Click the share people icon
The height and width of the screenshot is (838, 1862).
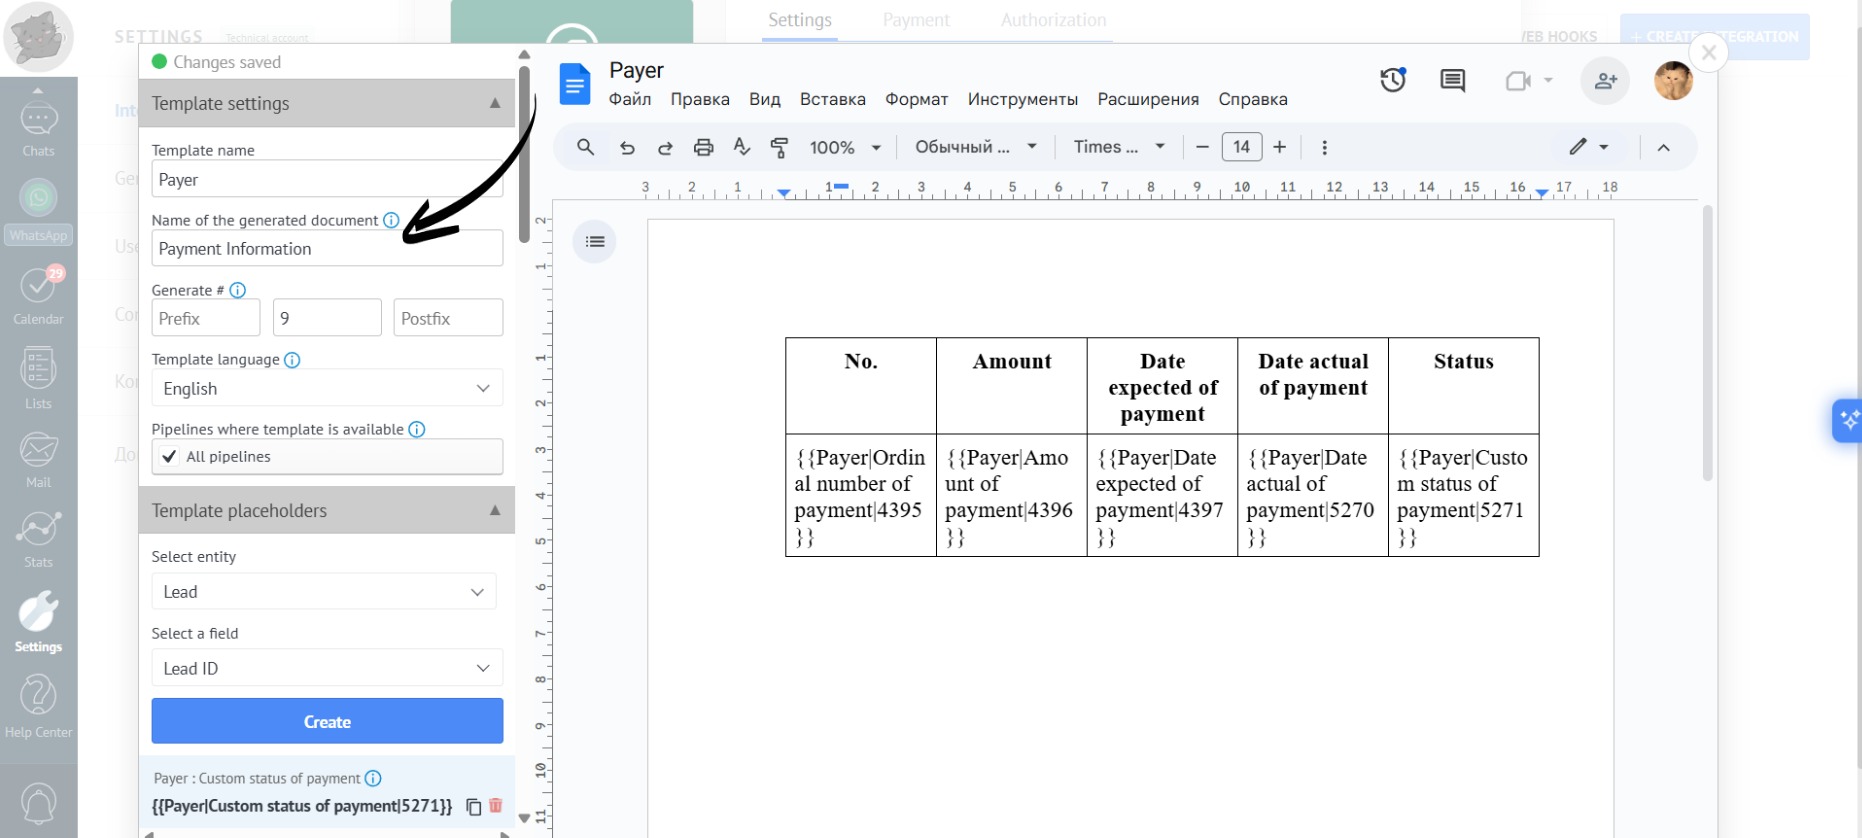coord(1605,81)
